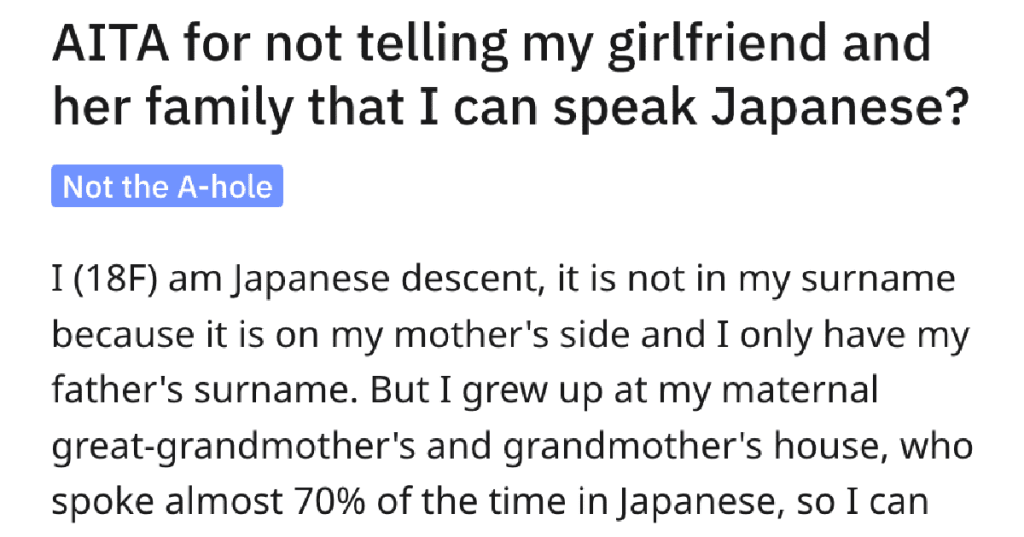Click the "Not the A-hole" flair tag
The image size is (1024, 537).
pos(167,187)
